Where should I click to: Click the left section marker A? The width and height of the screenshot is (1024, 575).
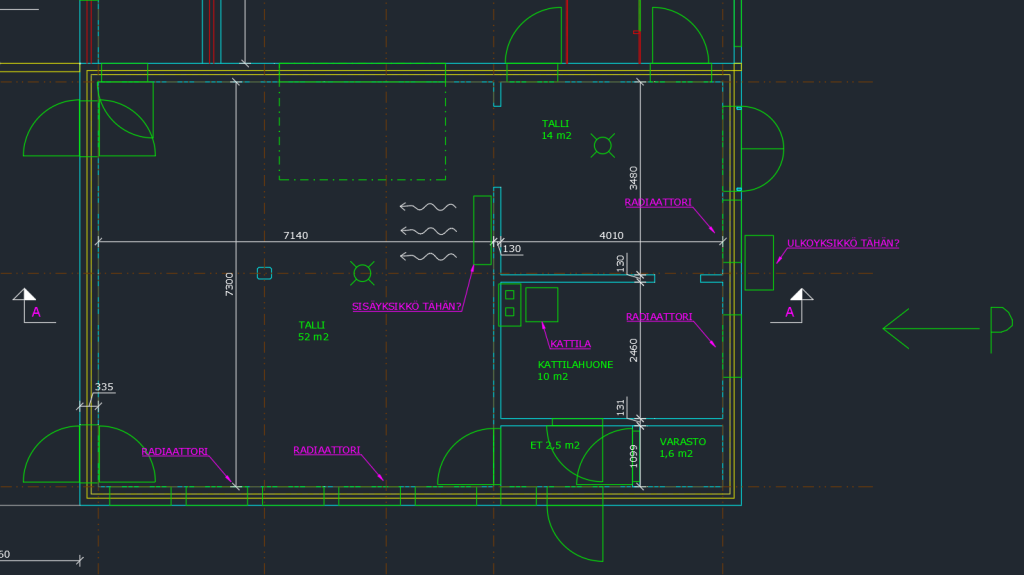click(x=25, y=306)
